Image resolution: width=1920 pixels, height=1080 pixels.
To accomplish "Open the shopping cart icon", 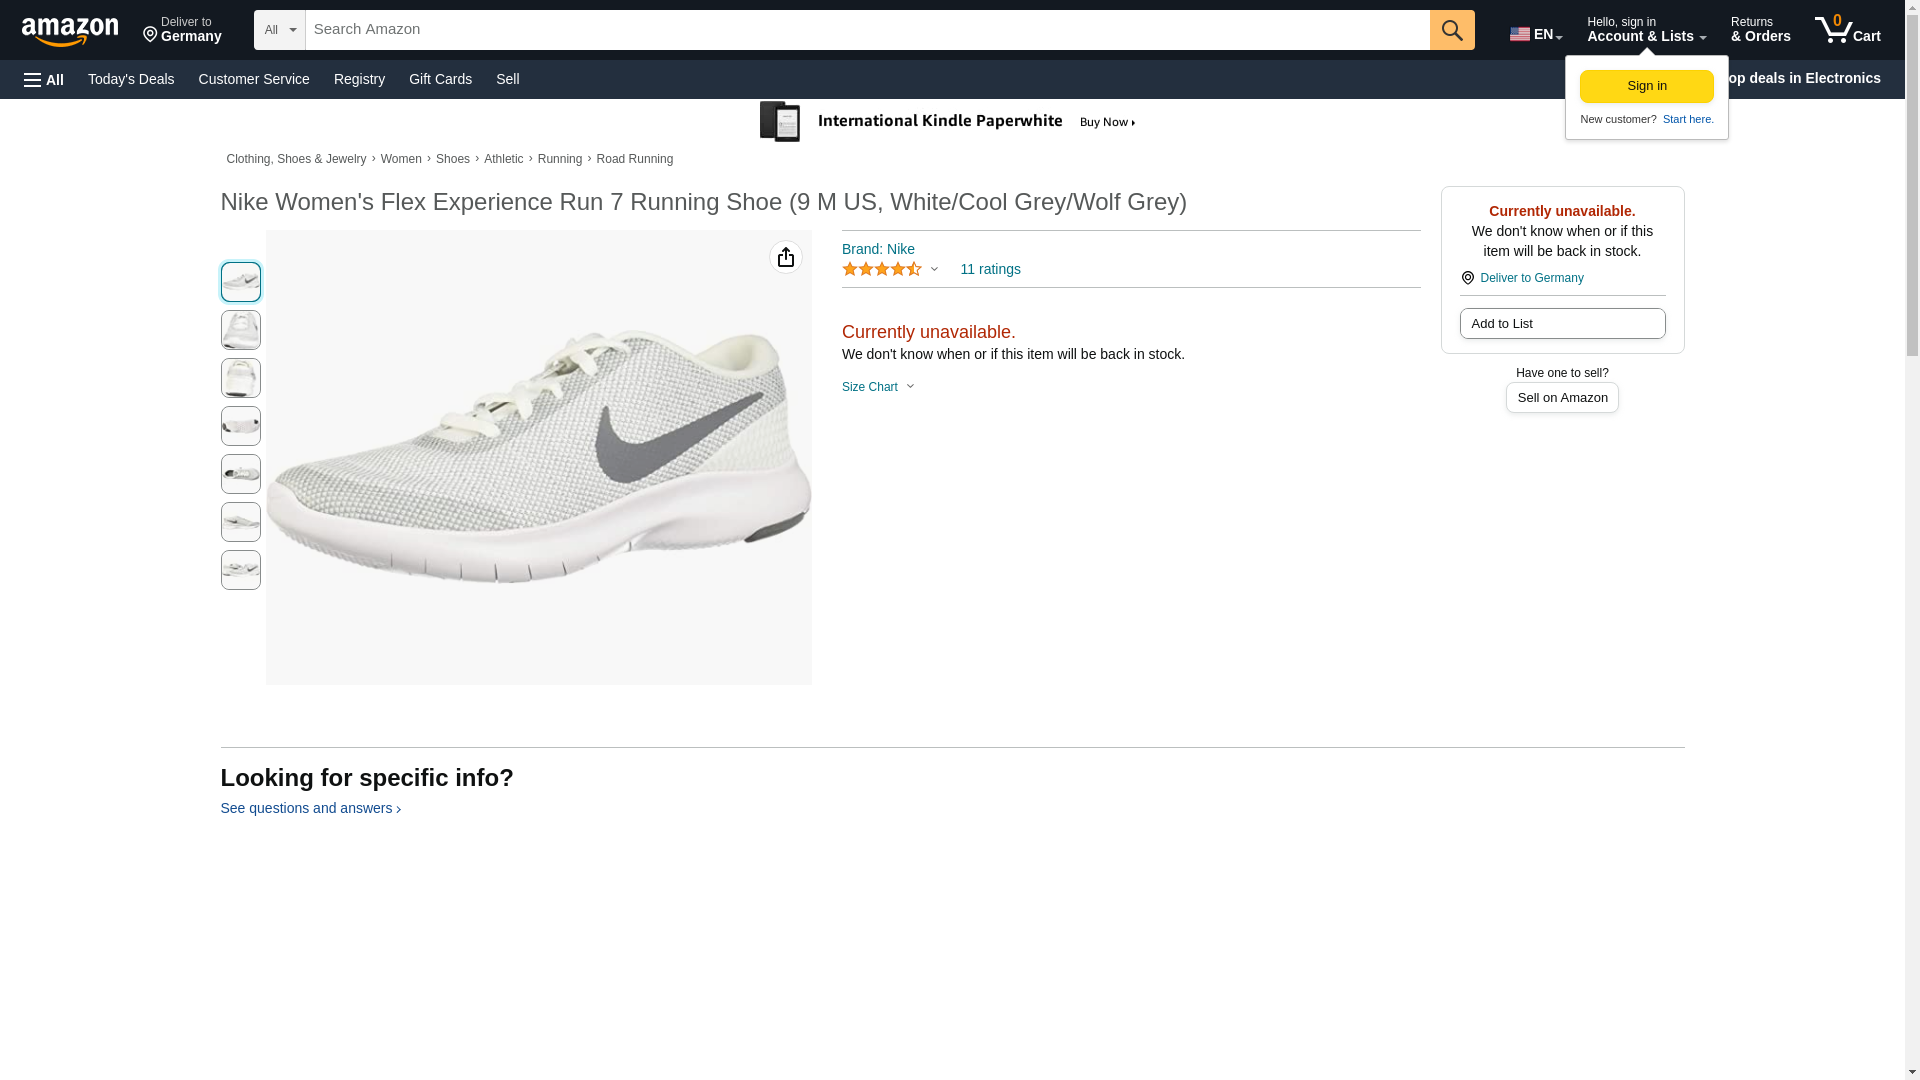I will pos(1847,30).
